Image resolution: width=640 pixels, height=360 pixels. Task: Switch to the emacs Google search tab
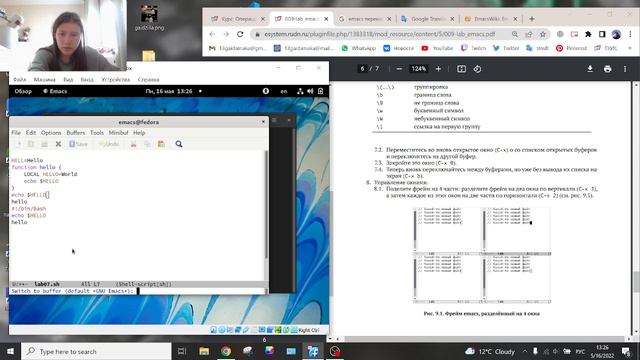[x=364, y=19]
